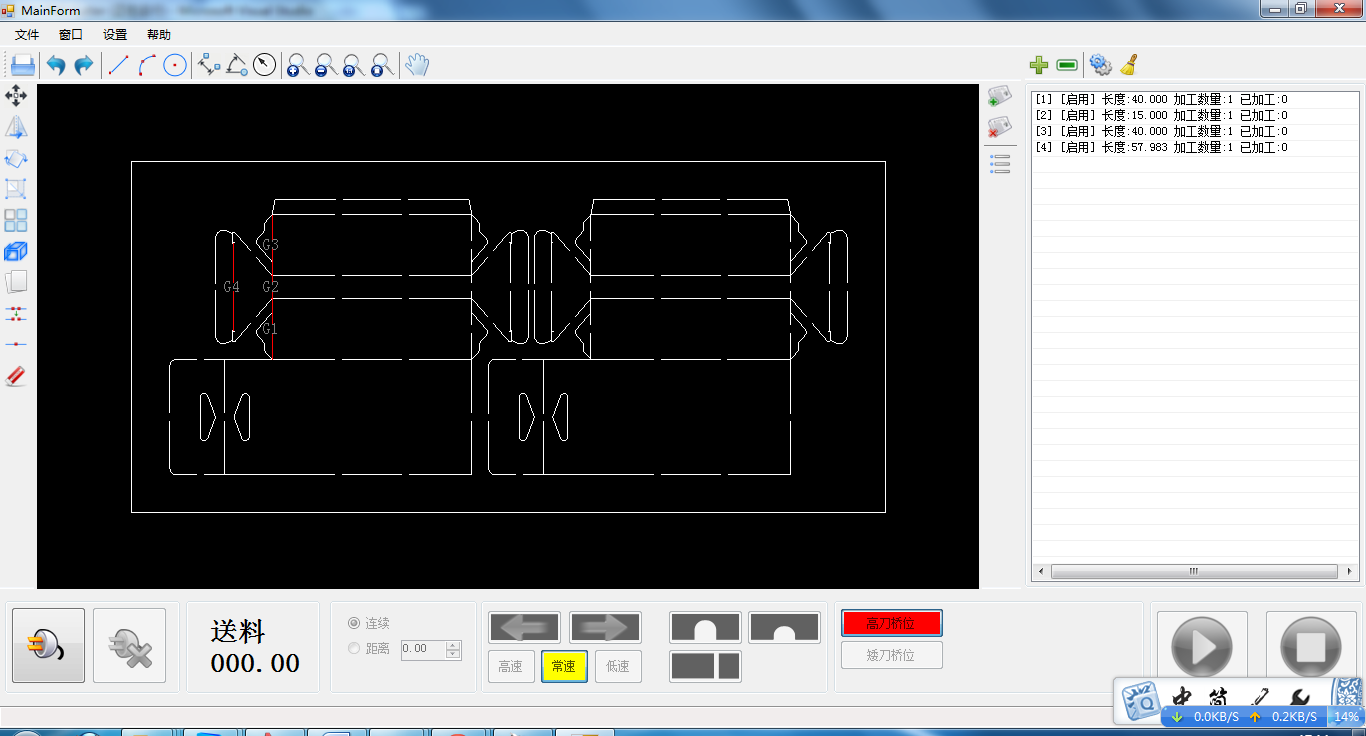Select list entry with length 57.983
This screenshot has height=736, width=1366.
(1161, 148)
